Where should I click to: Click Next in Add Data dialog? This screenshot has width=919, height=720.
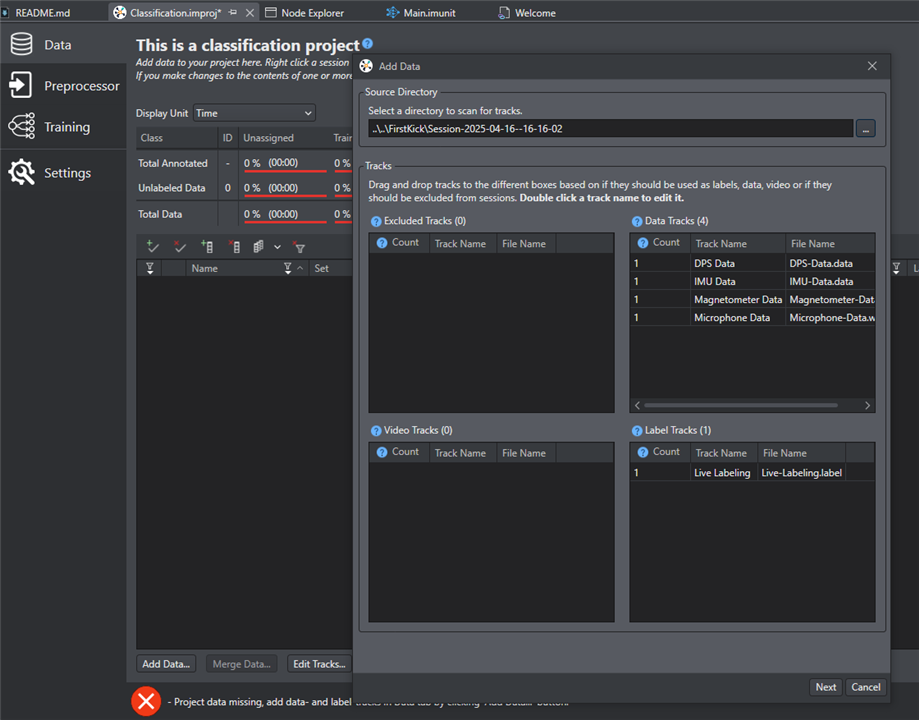[826, 687]
